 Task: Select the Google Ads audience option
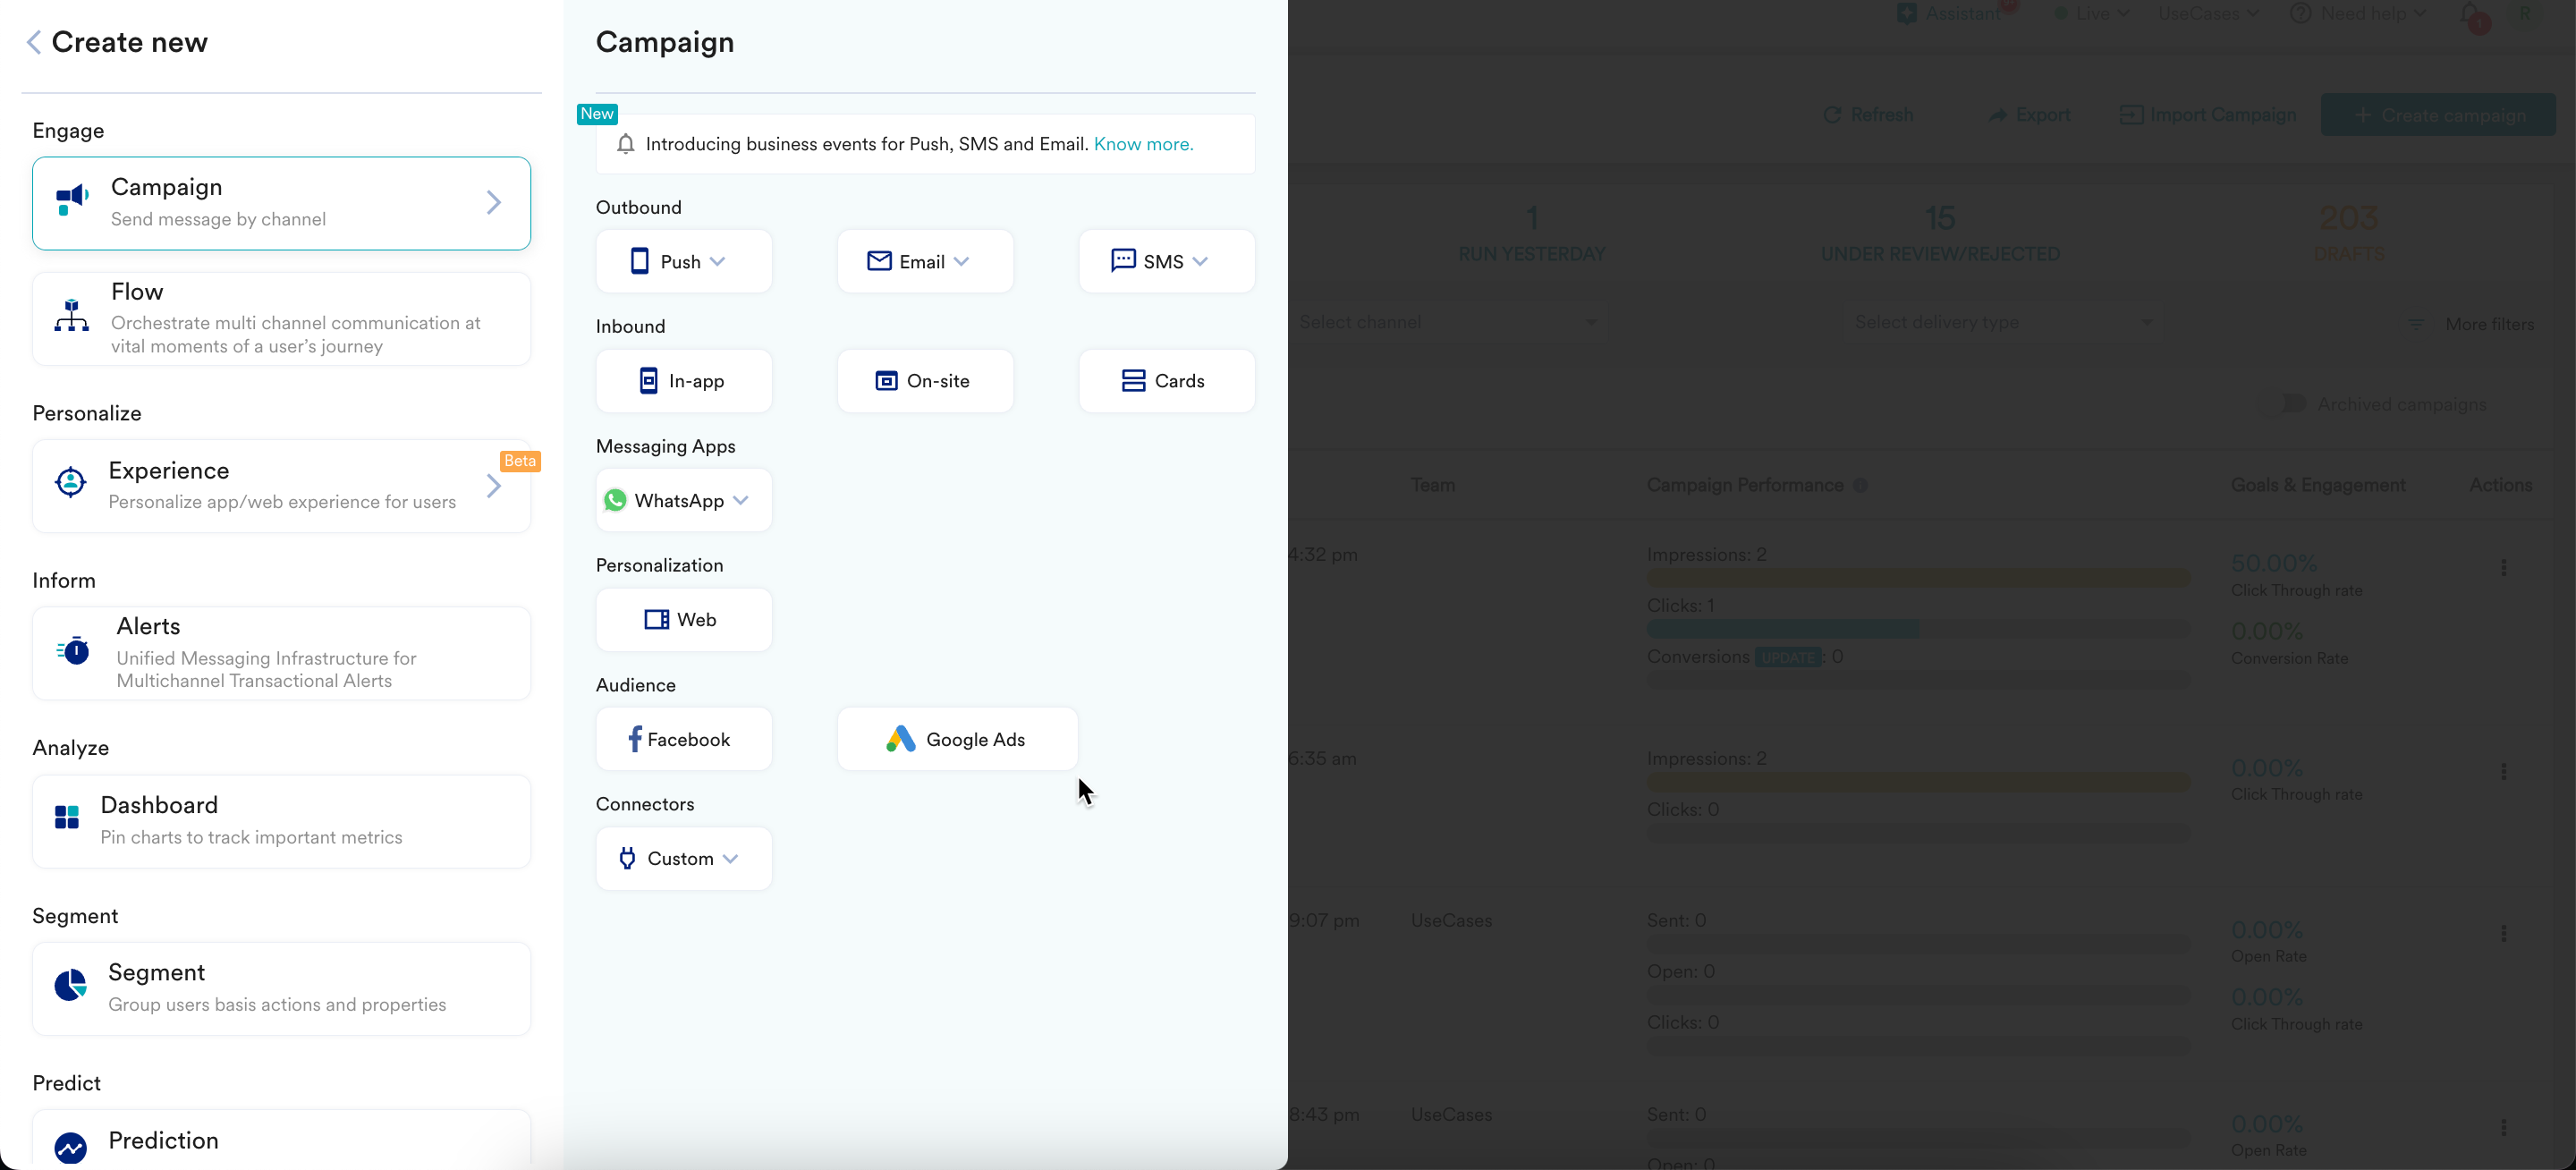click(x=957, y=739)
